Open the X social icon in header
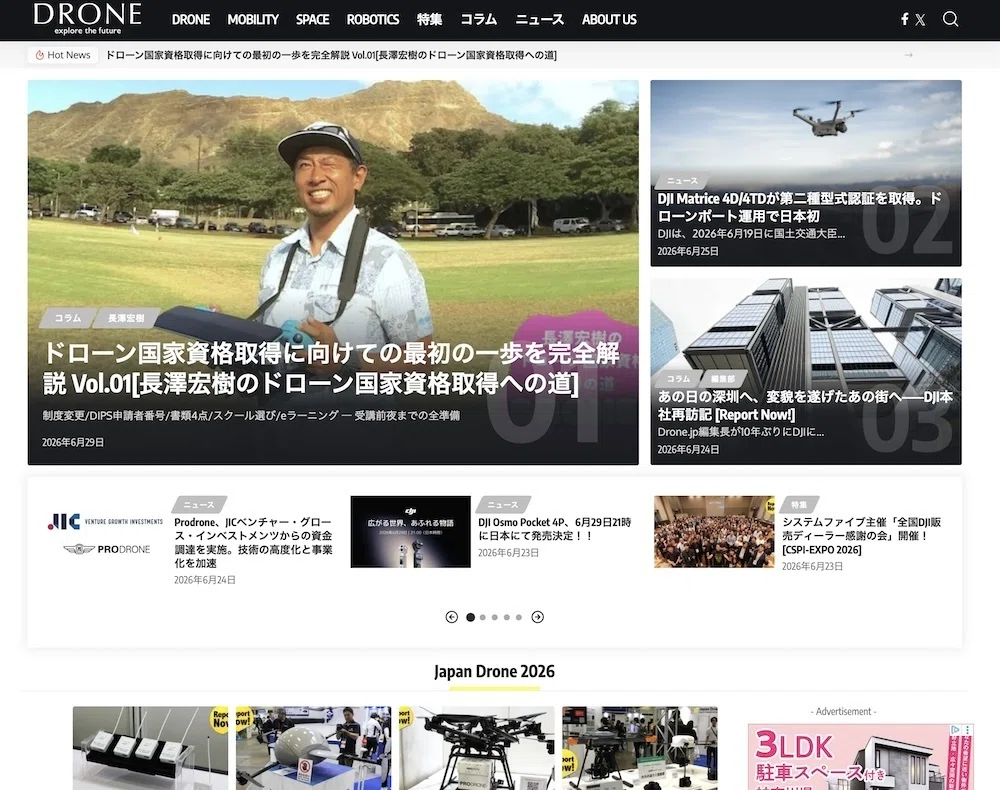1000x790 pixels. tap(920, 20)
